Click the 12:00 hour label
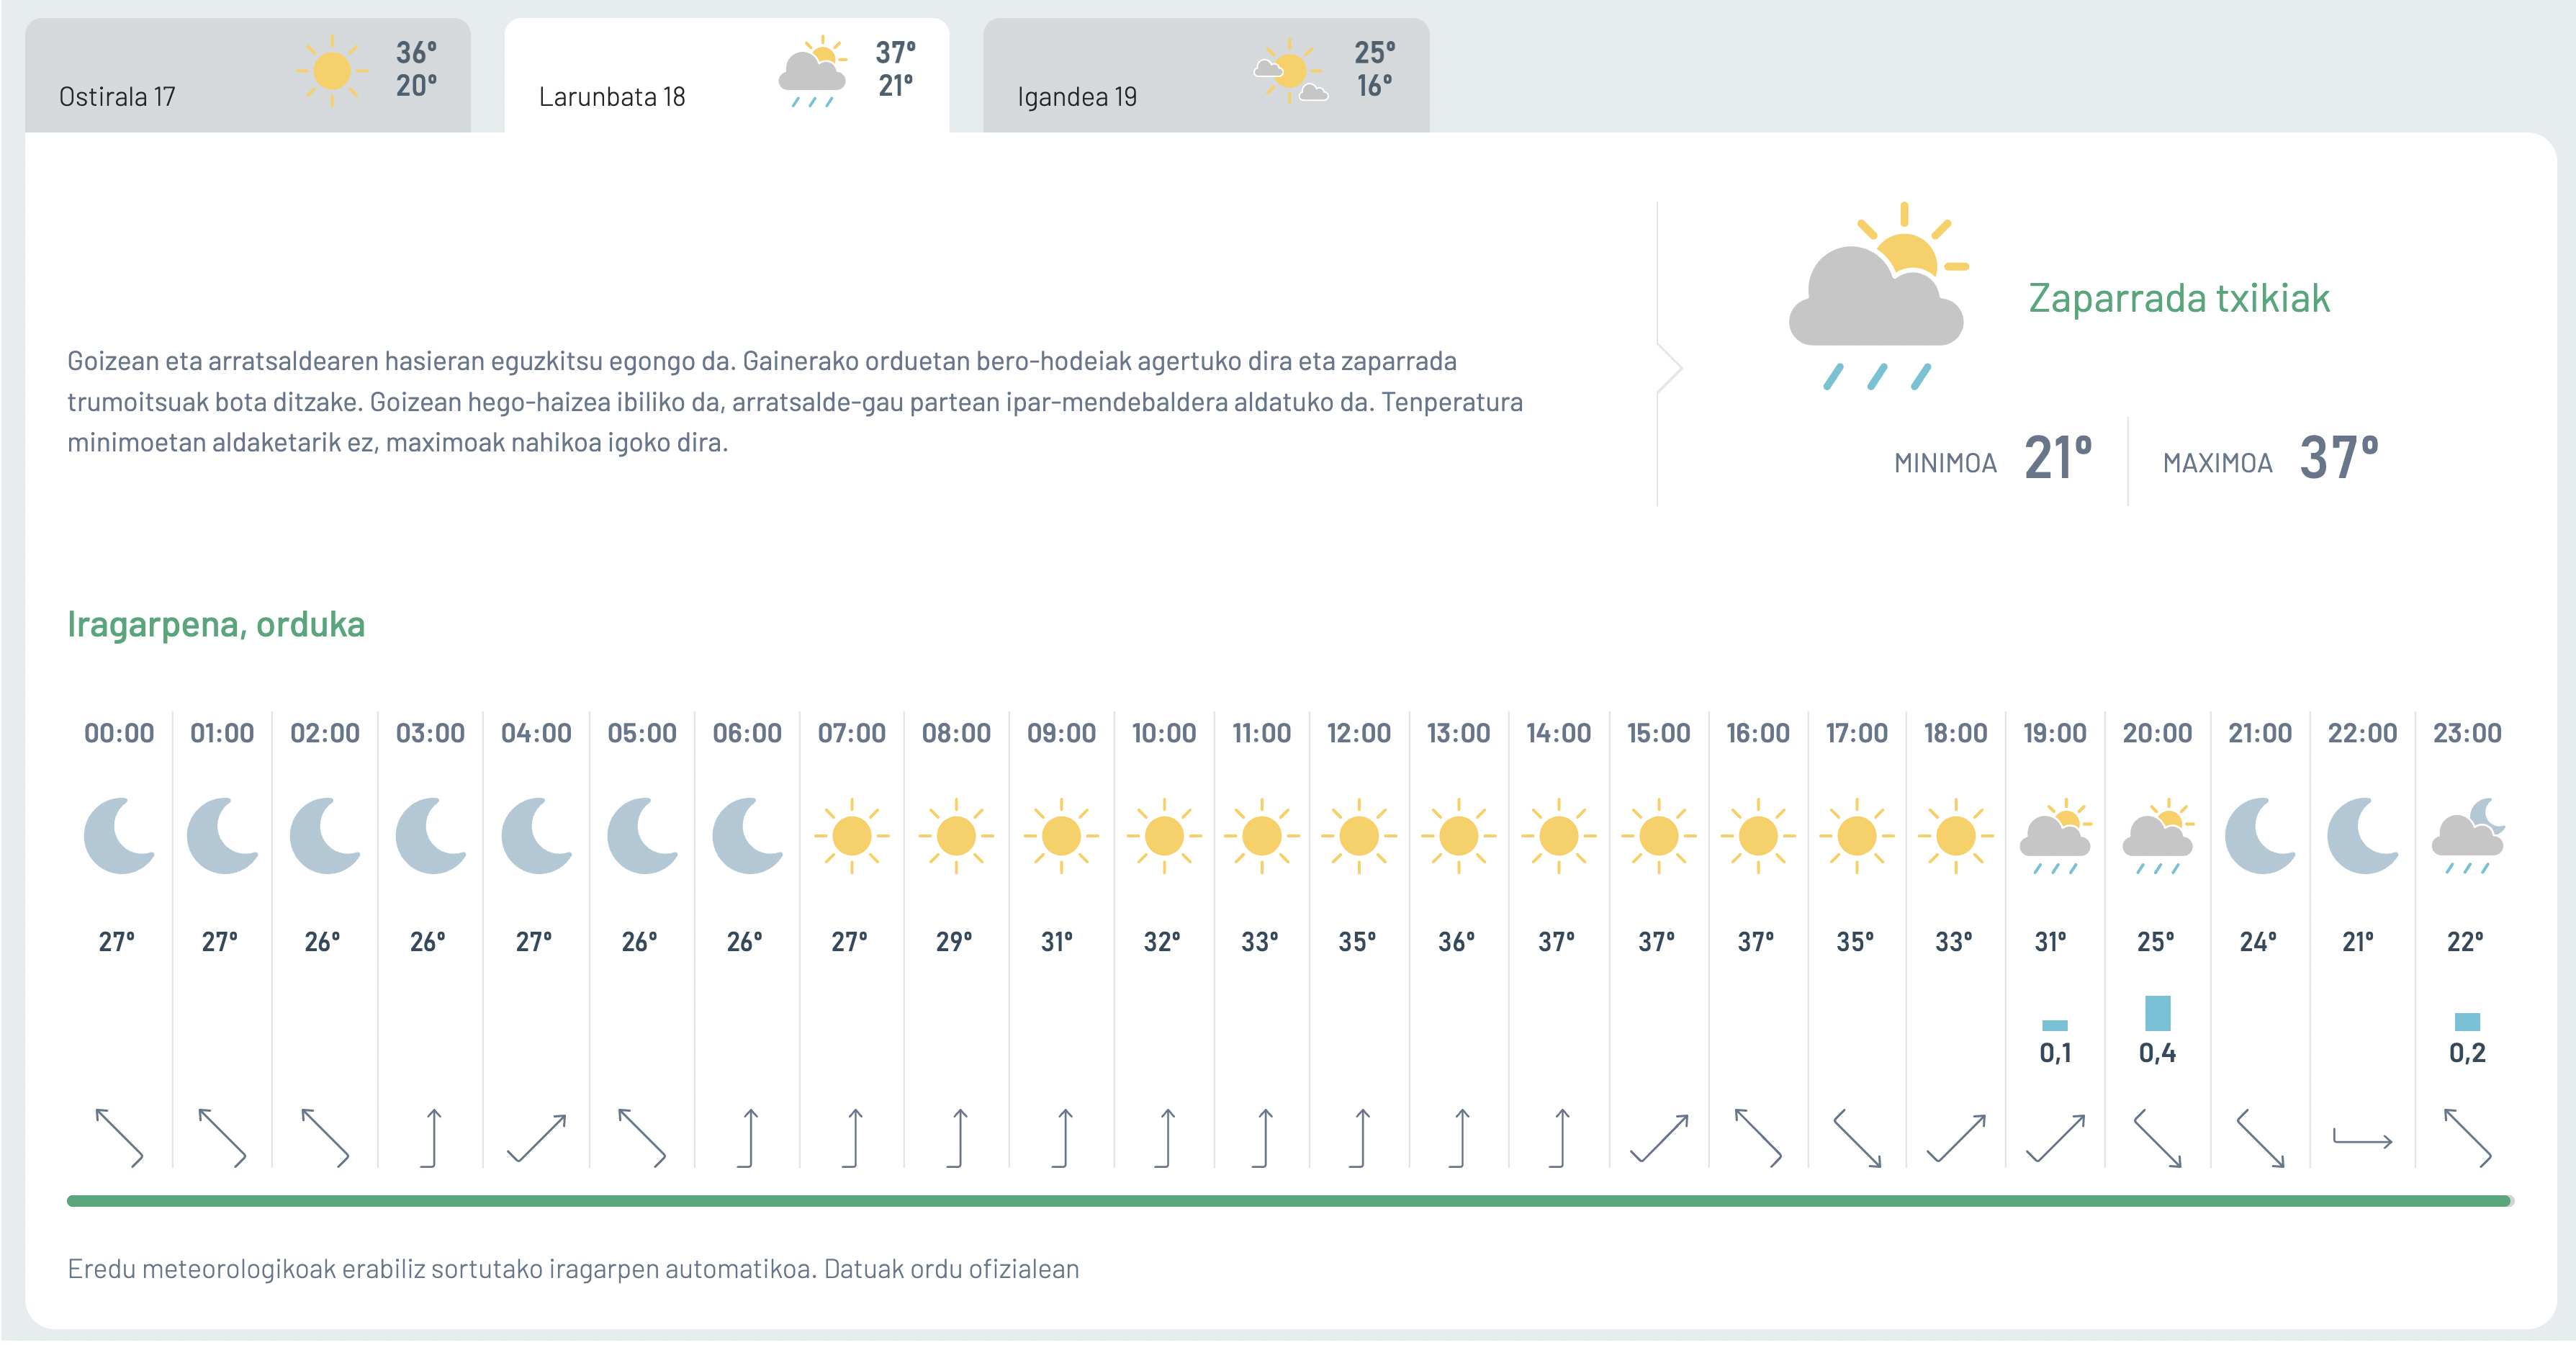Screen dimensions: 2576x1345 (1359, 733)
